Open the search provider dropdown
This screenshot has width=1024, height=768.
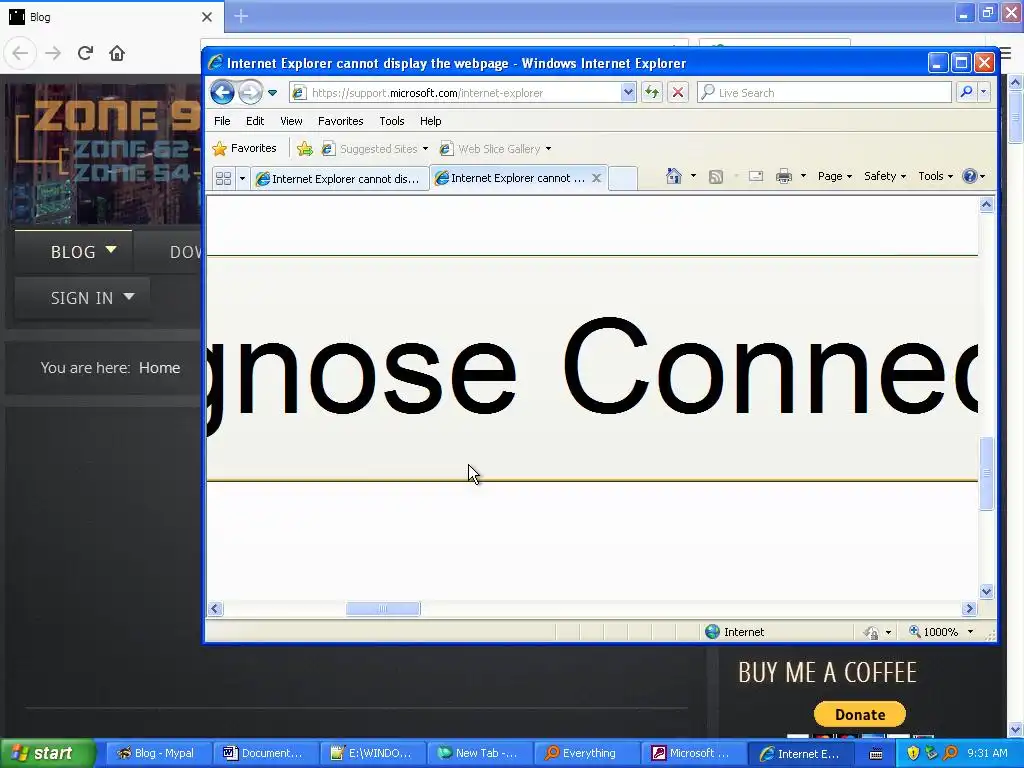pos(984,93)
